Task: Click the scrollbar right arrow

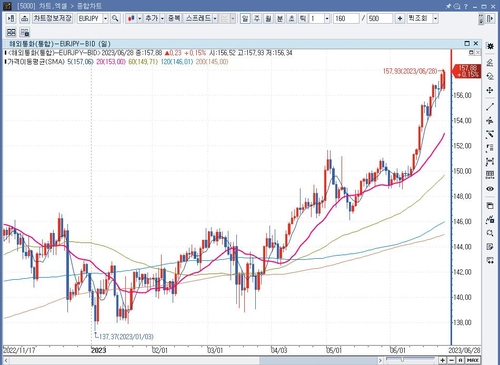Action: click(380, 360)
